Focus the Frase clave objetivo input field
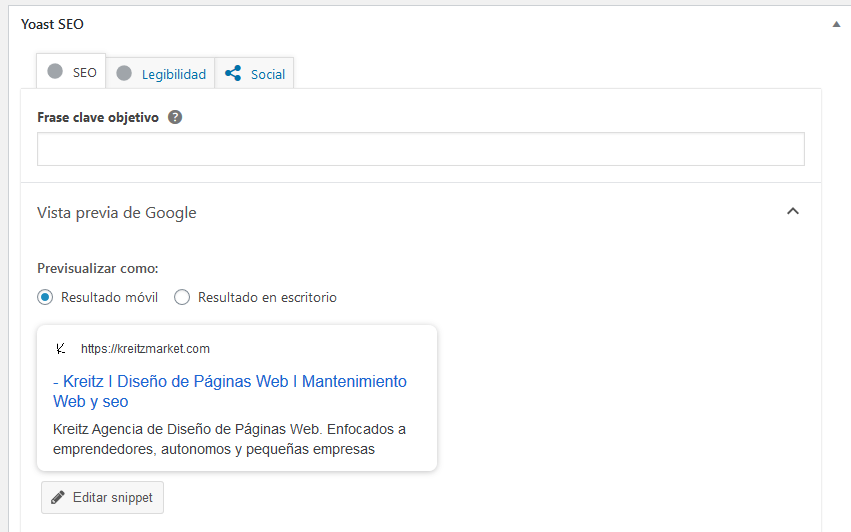Viewport: 851px width, 532px height. (421, 149)
